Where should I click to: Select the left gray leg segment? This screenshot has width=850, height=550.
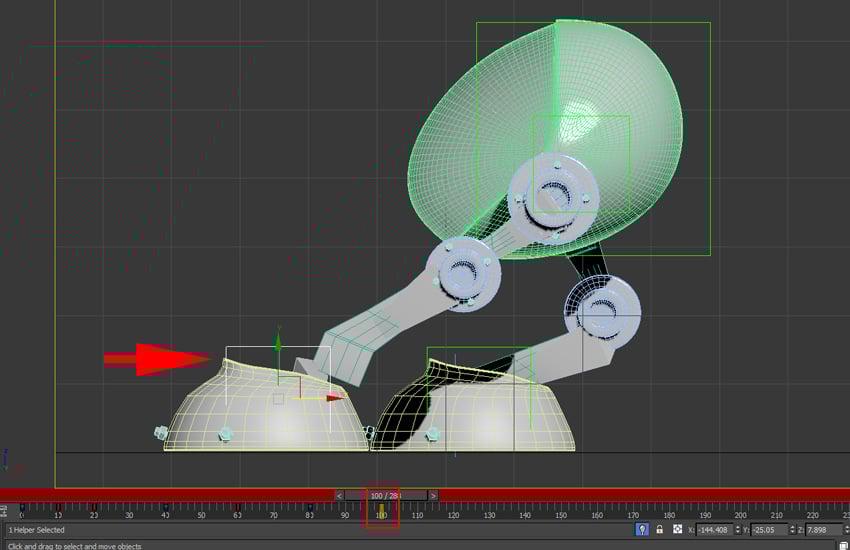[390, 320]
